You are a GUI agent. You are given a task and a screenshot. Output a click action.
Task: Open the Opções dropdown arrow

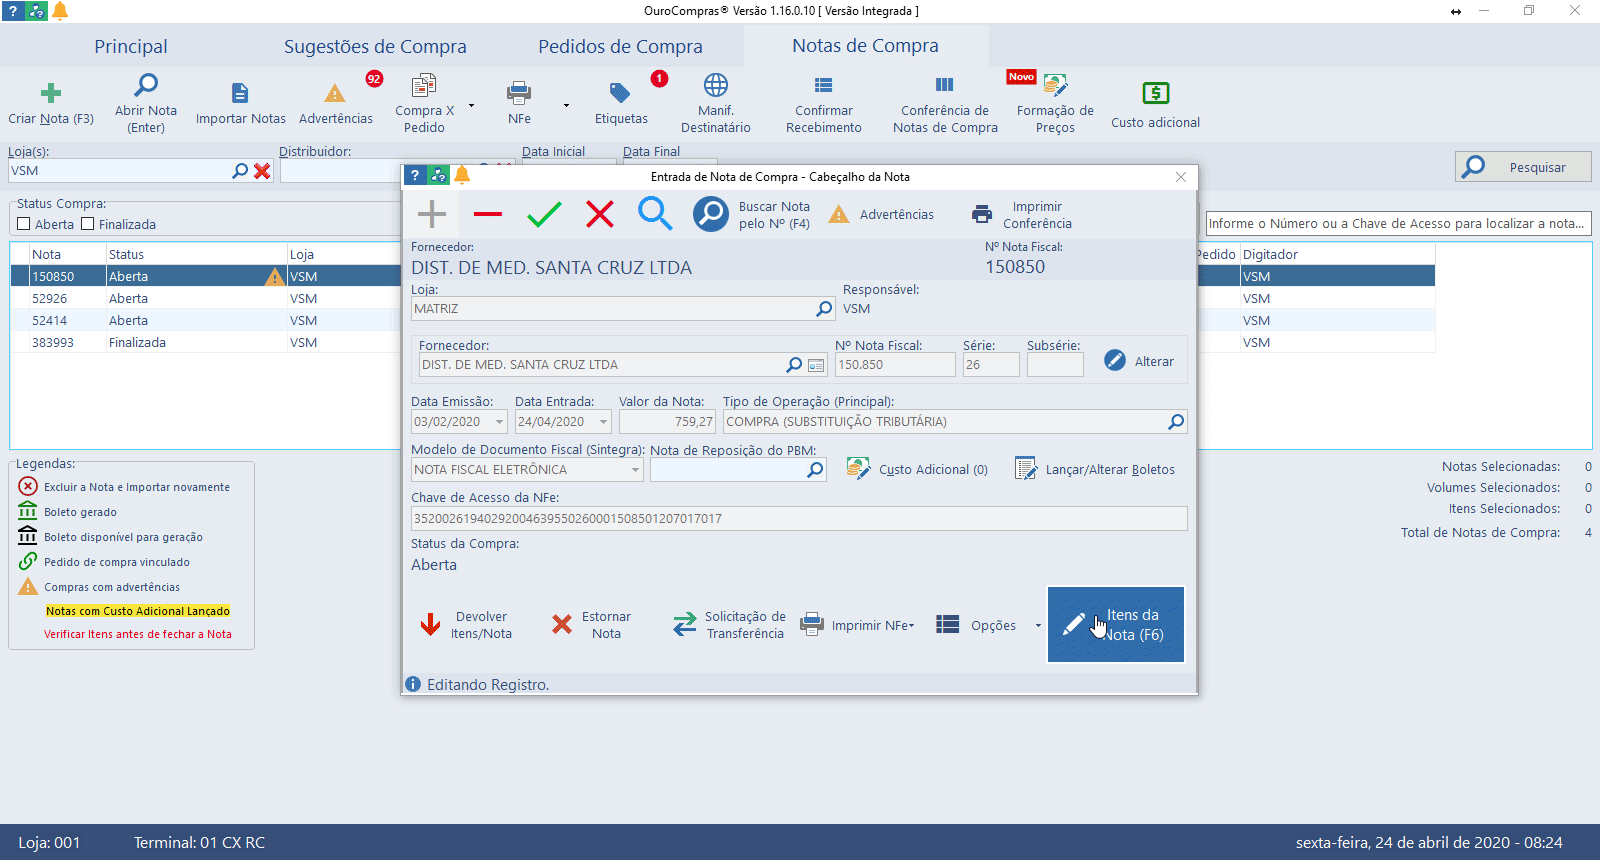pyautogui.click(x=1038, y=626)
